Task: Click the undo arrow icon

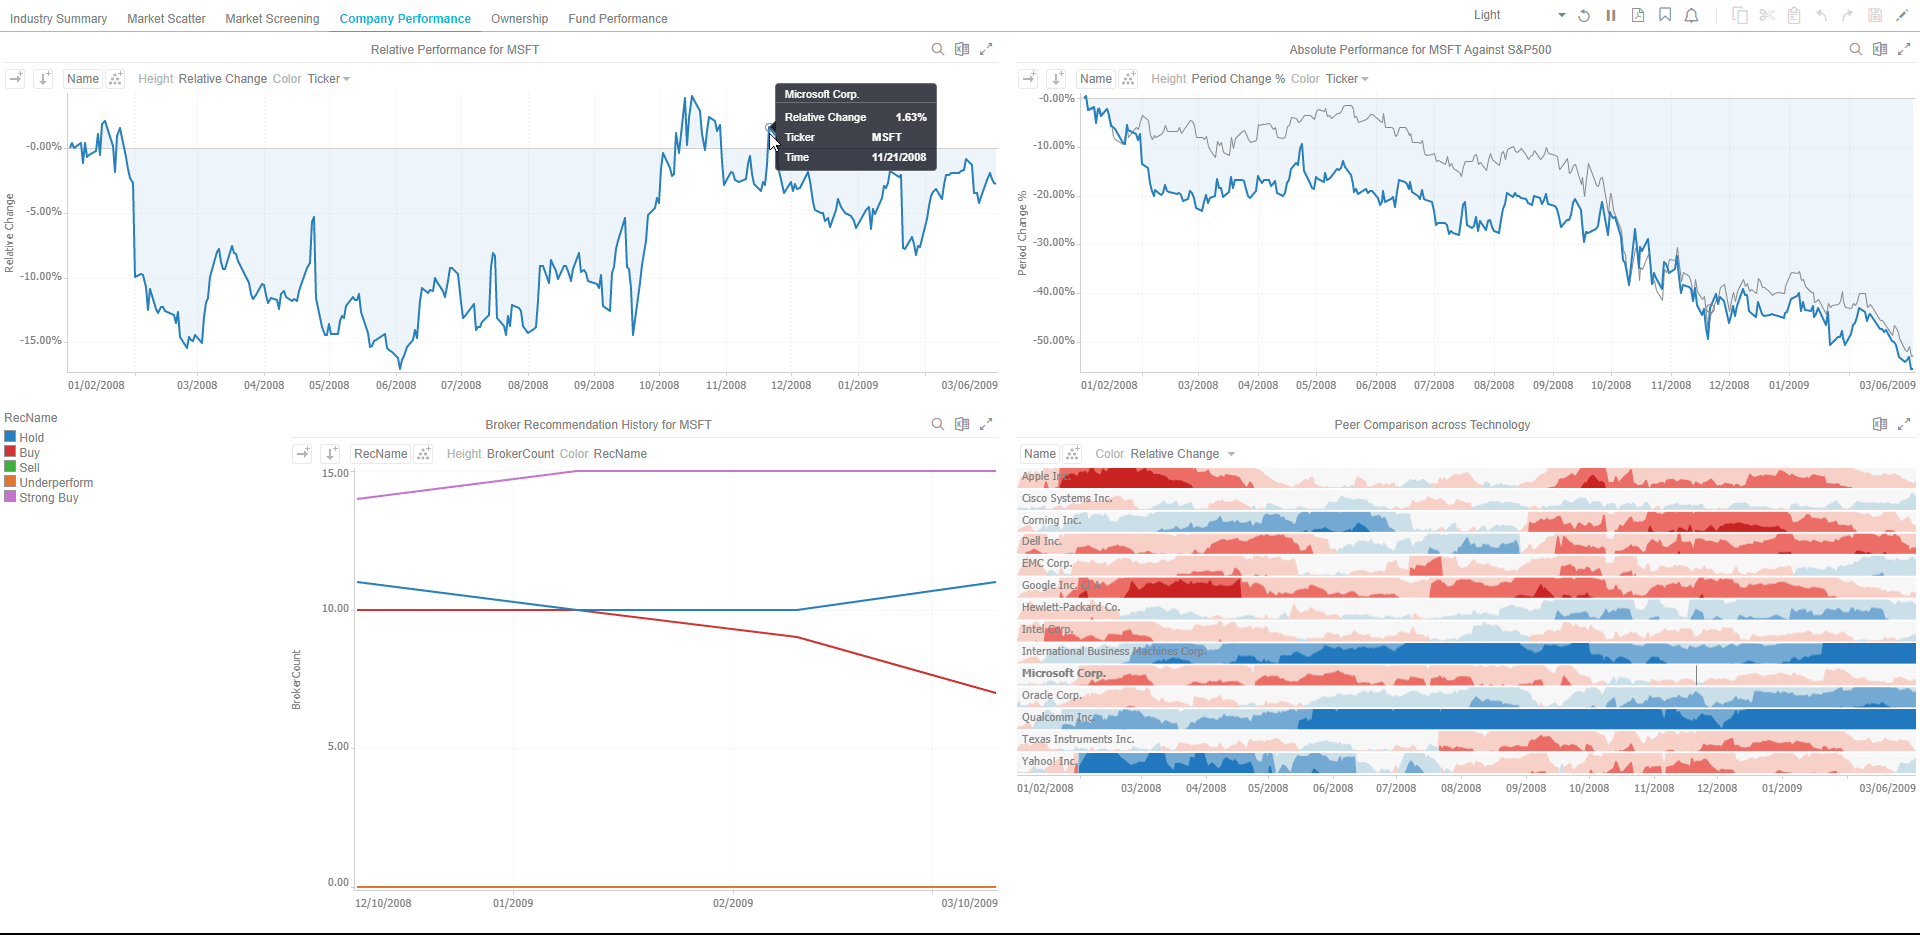Action: point(1821,16)
